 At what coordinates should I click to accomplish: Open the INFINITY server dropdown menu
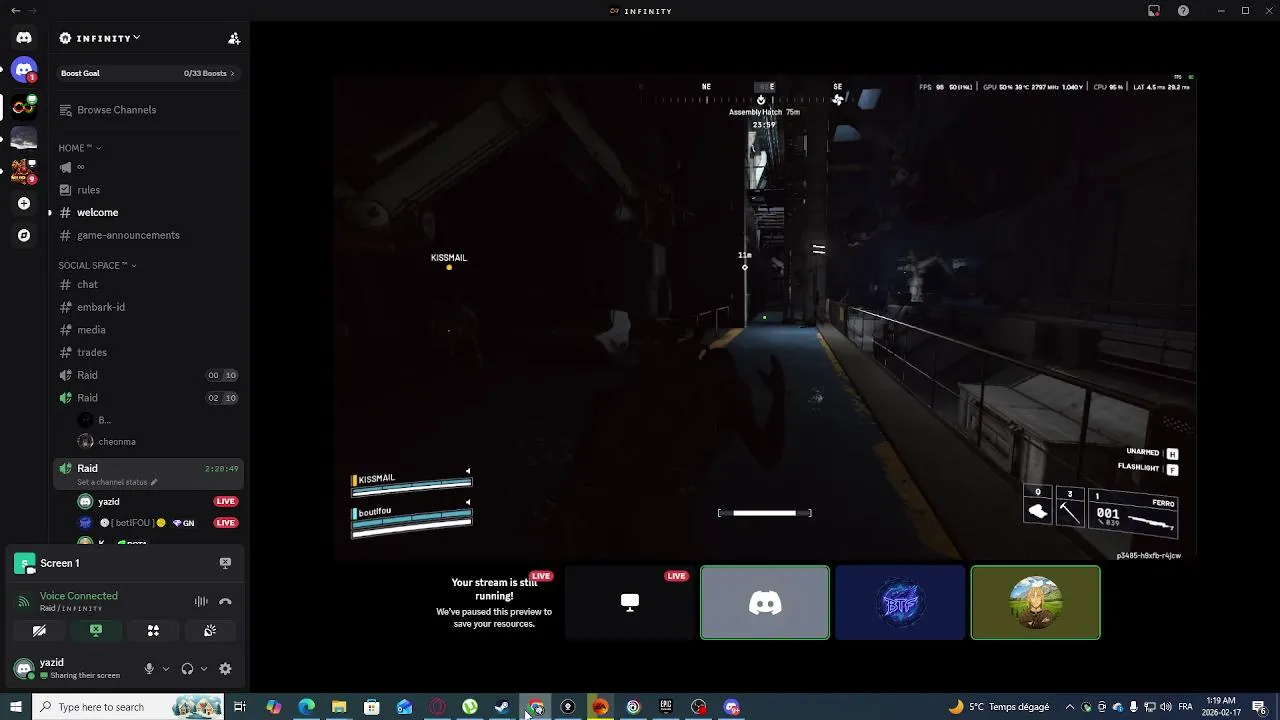(100, 38)
